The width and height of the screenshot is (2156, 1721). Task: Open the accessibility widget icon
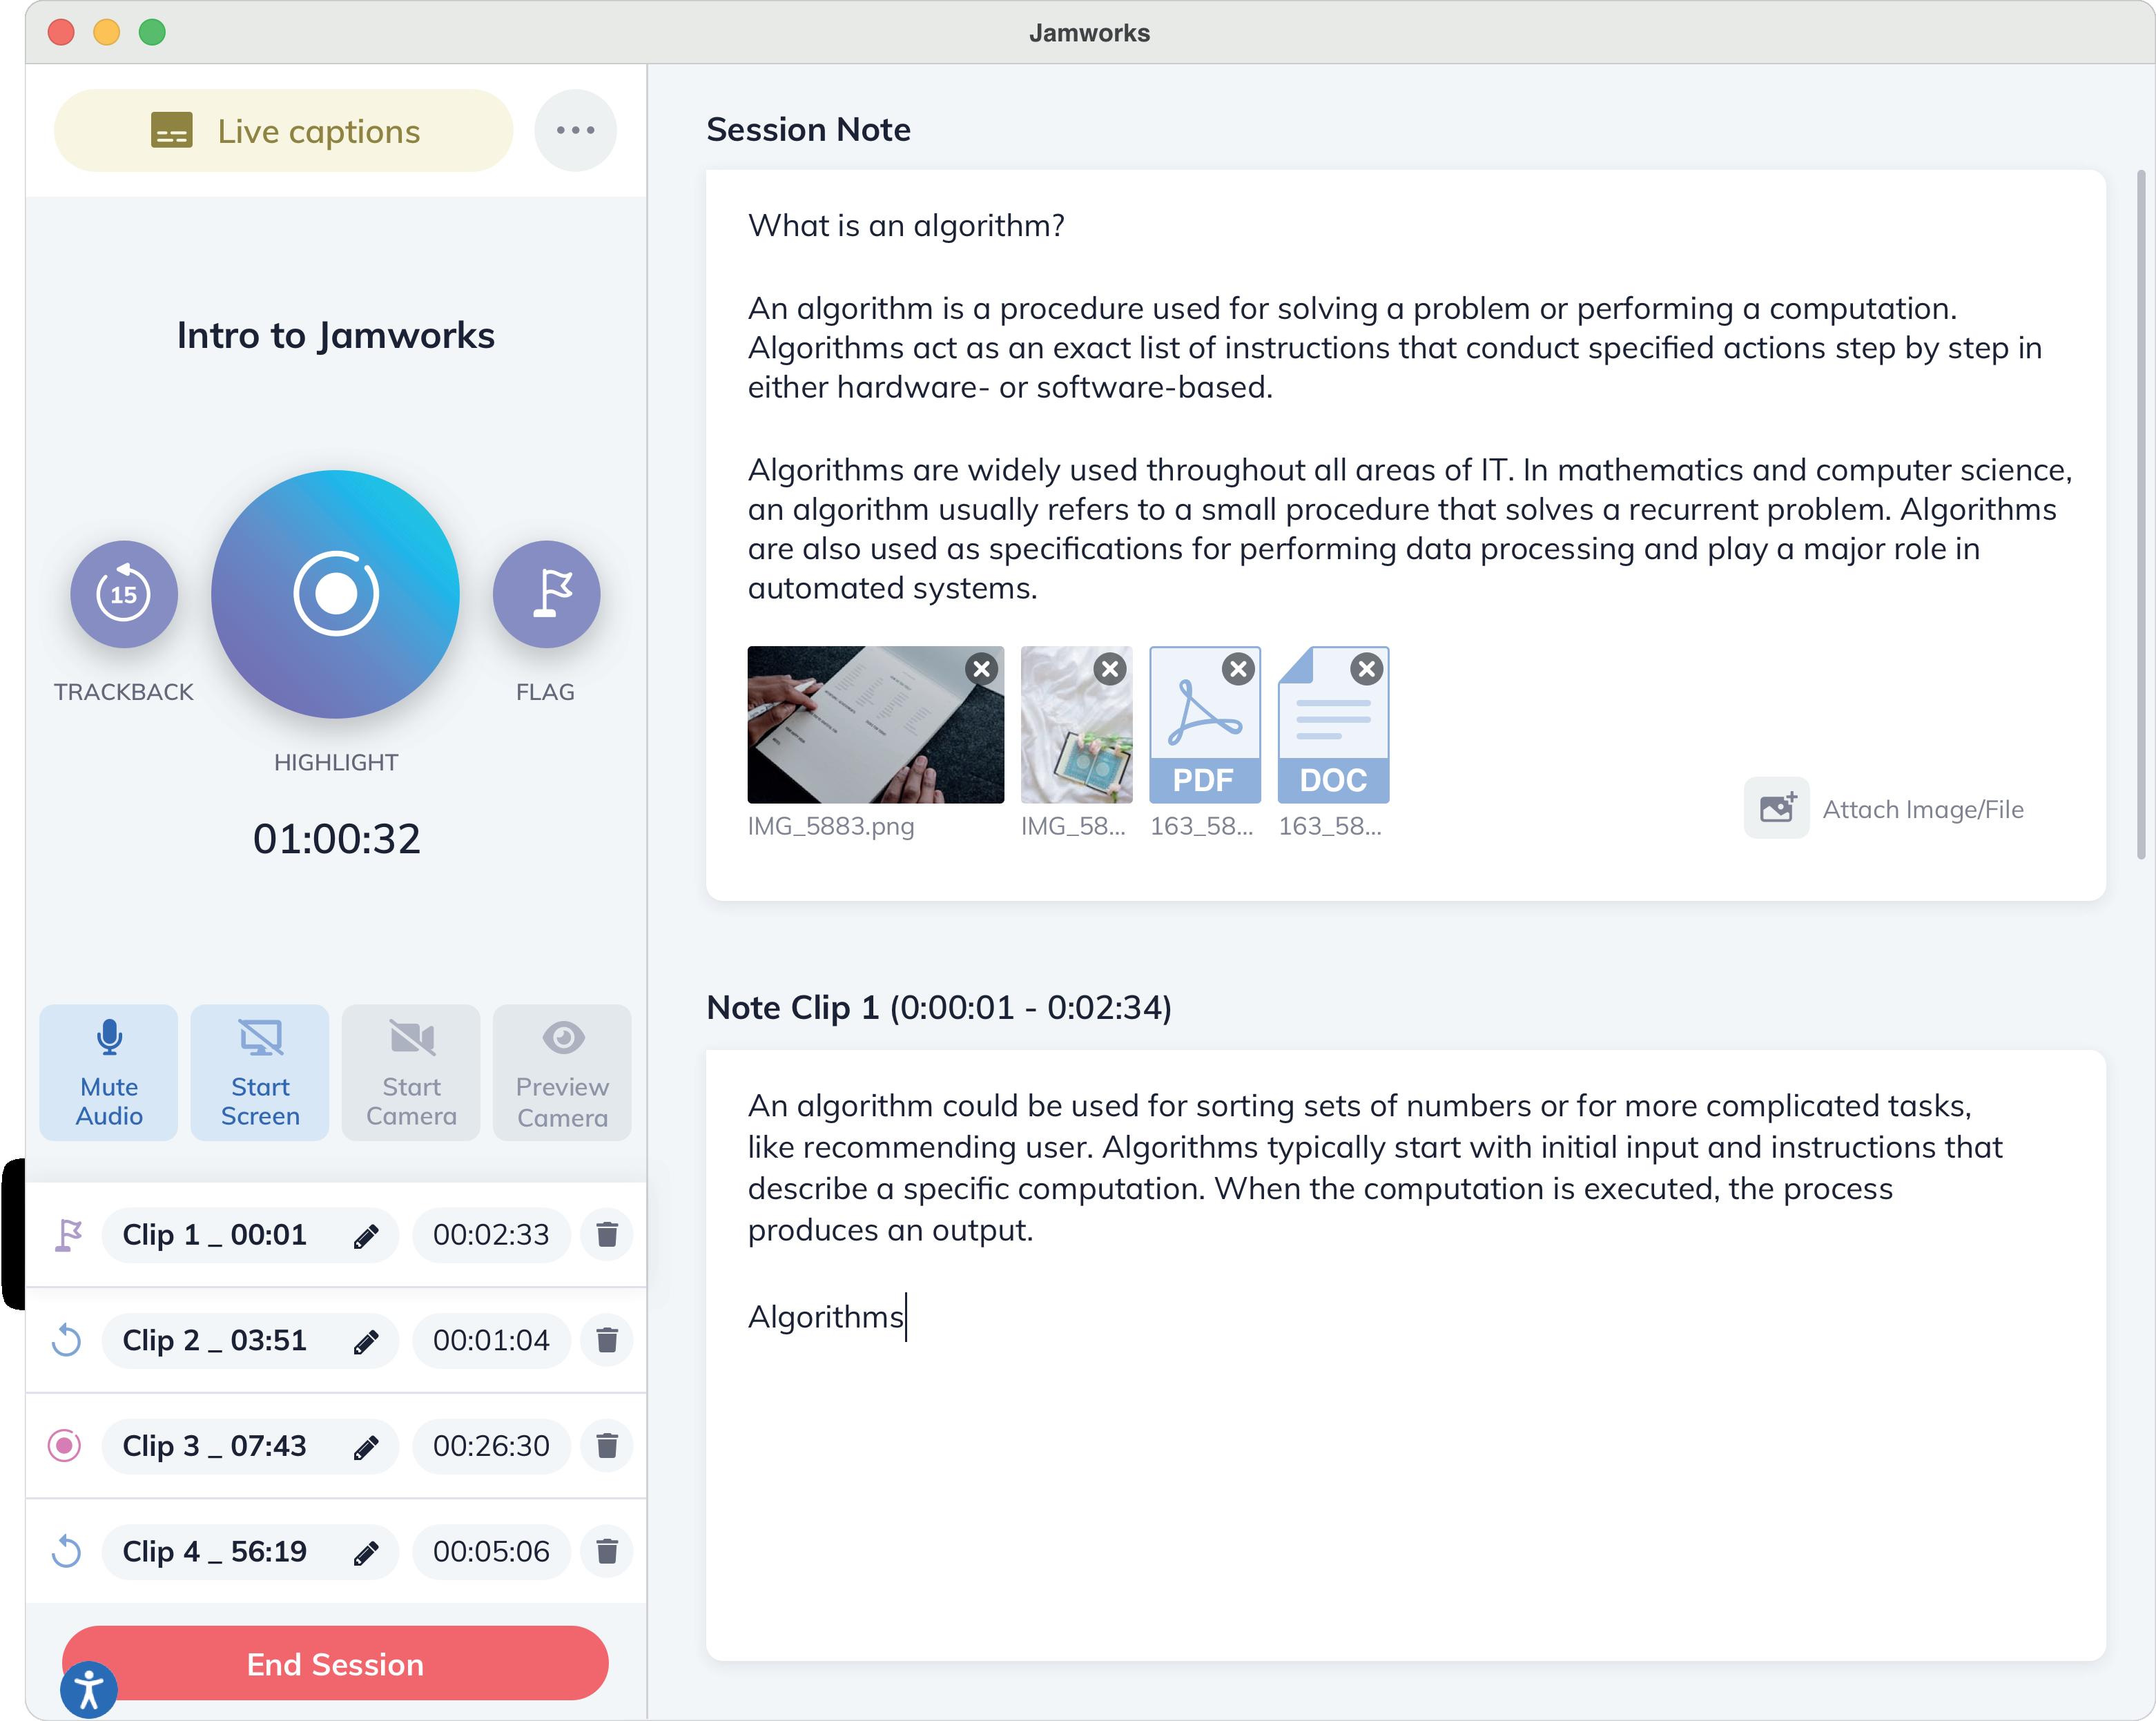click(89, 1690)
